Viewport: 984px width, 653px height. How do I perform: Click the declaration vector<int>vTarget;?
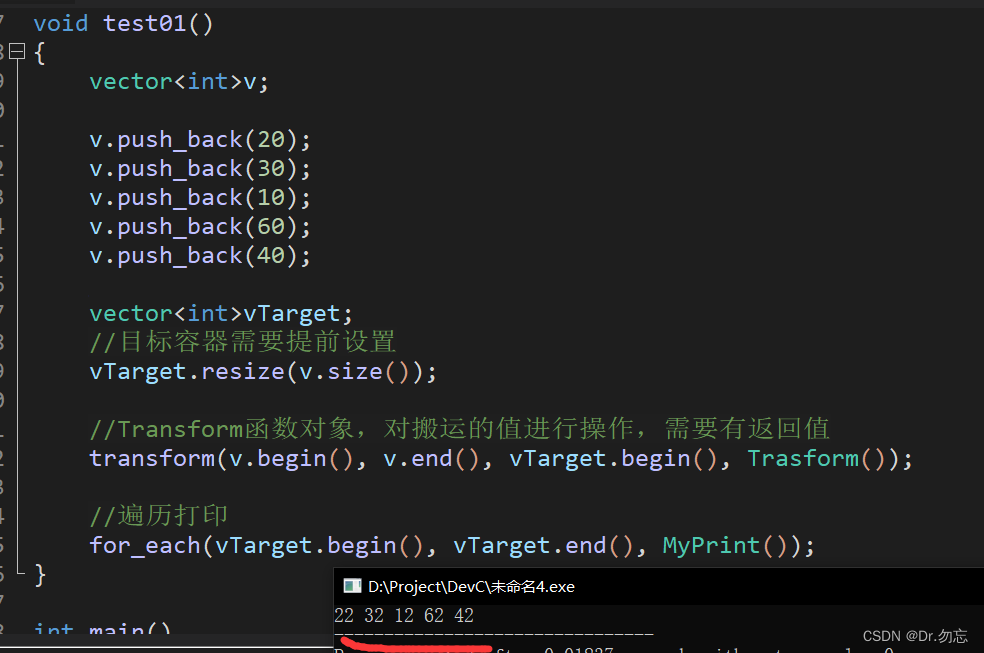(221, 313)
